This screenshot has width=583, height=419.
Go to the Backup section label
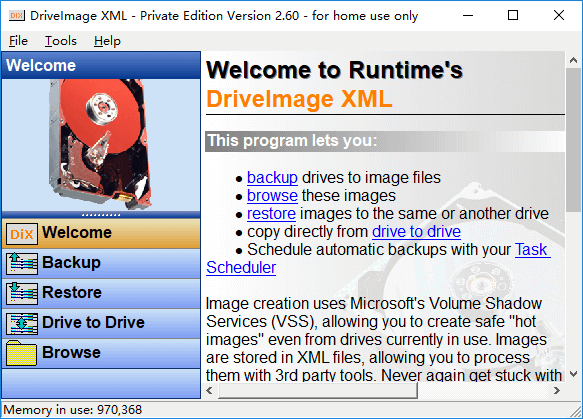[71, 262]
